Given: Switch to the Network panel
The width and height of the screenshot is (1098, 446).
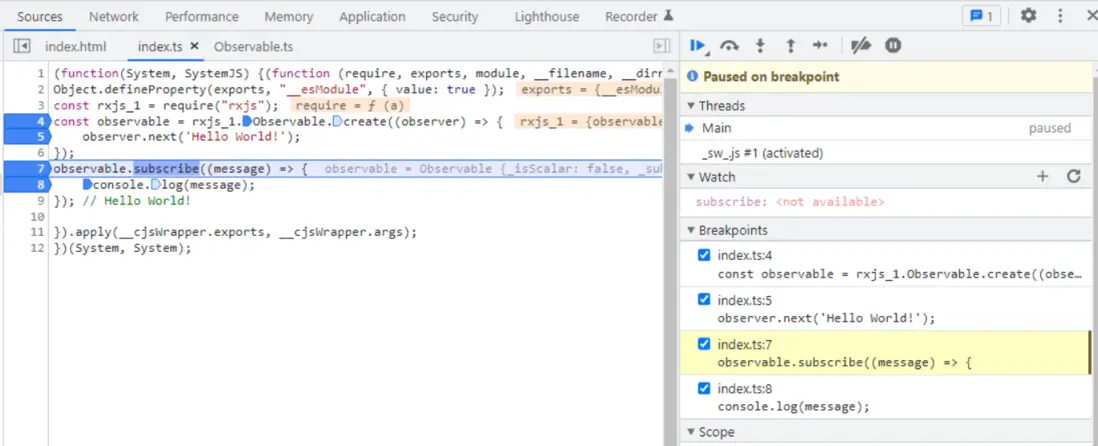Looking at the screenshot, I should point(113,16).
